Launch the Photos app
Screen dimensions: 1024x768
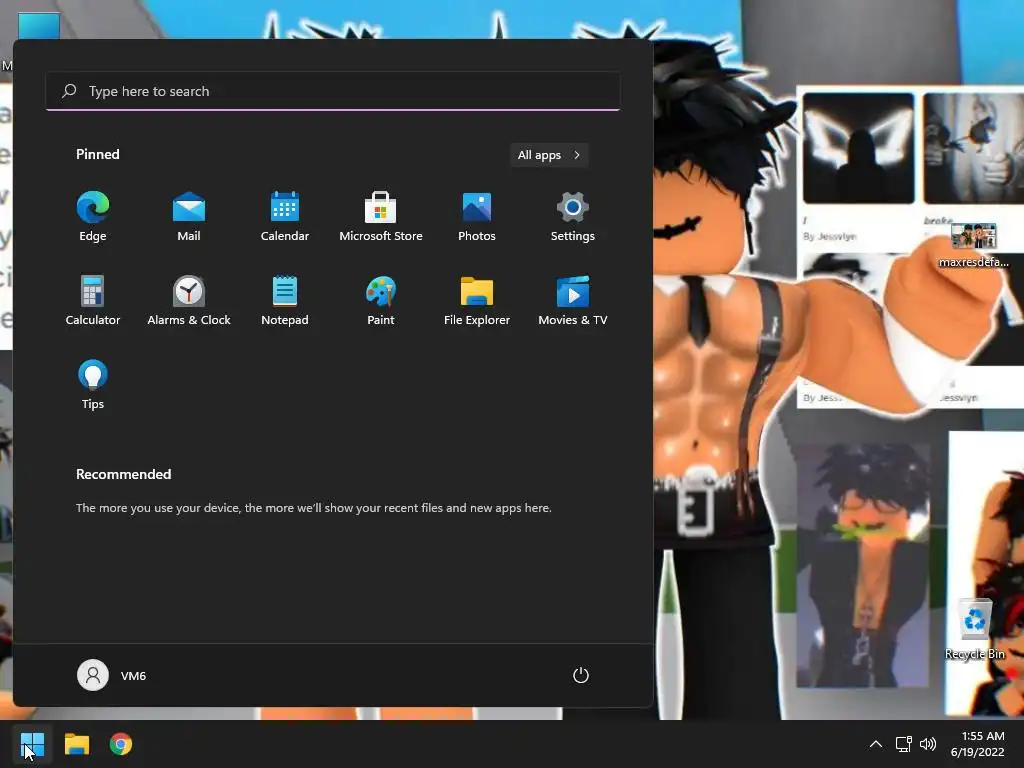click(x=477, y=217)
